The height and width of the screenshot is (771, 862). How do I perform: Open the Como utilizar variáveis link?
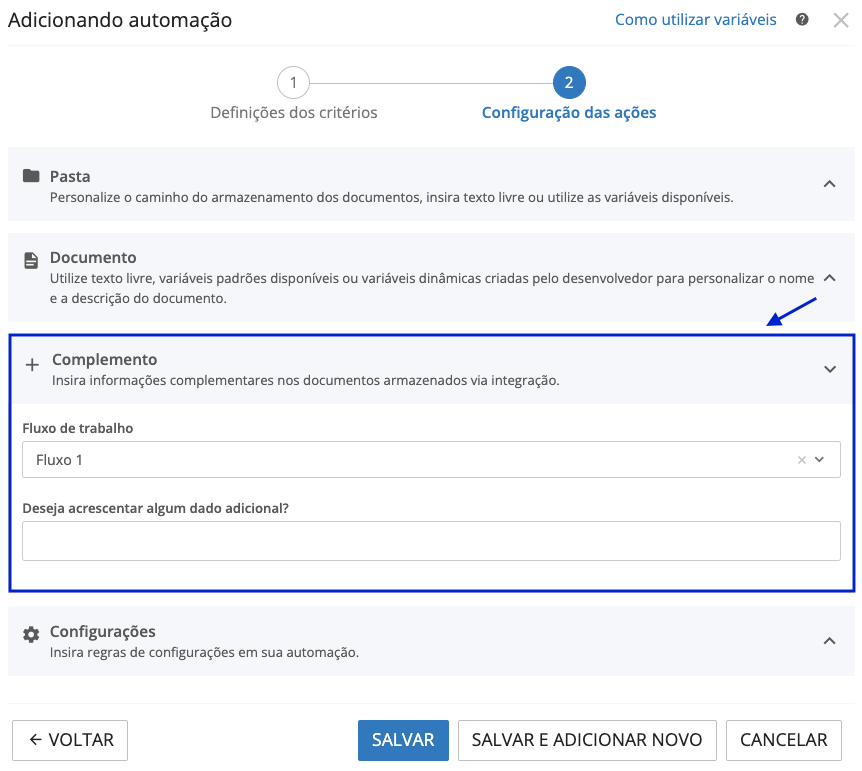tap(695, 20)
